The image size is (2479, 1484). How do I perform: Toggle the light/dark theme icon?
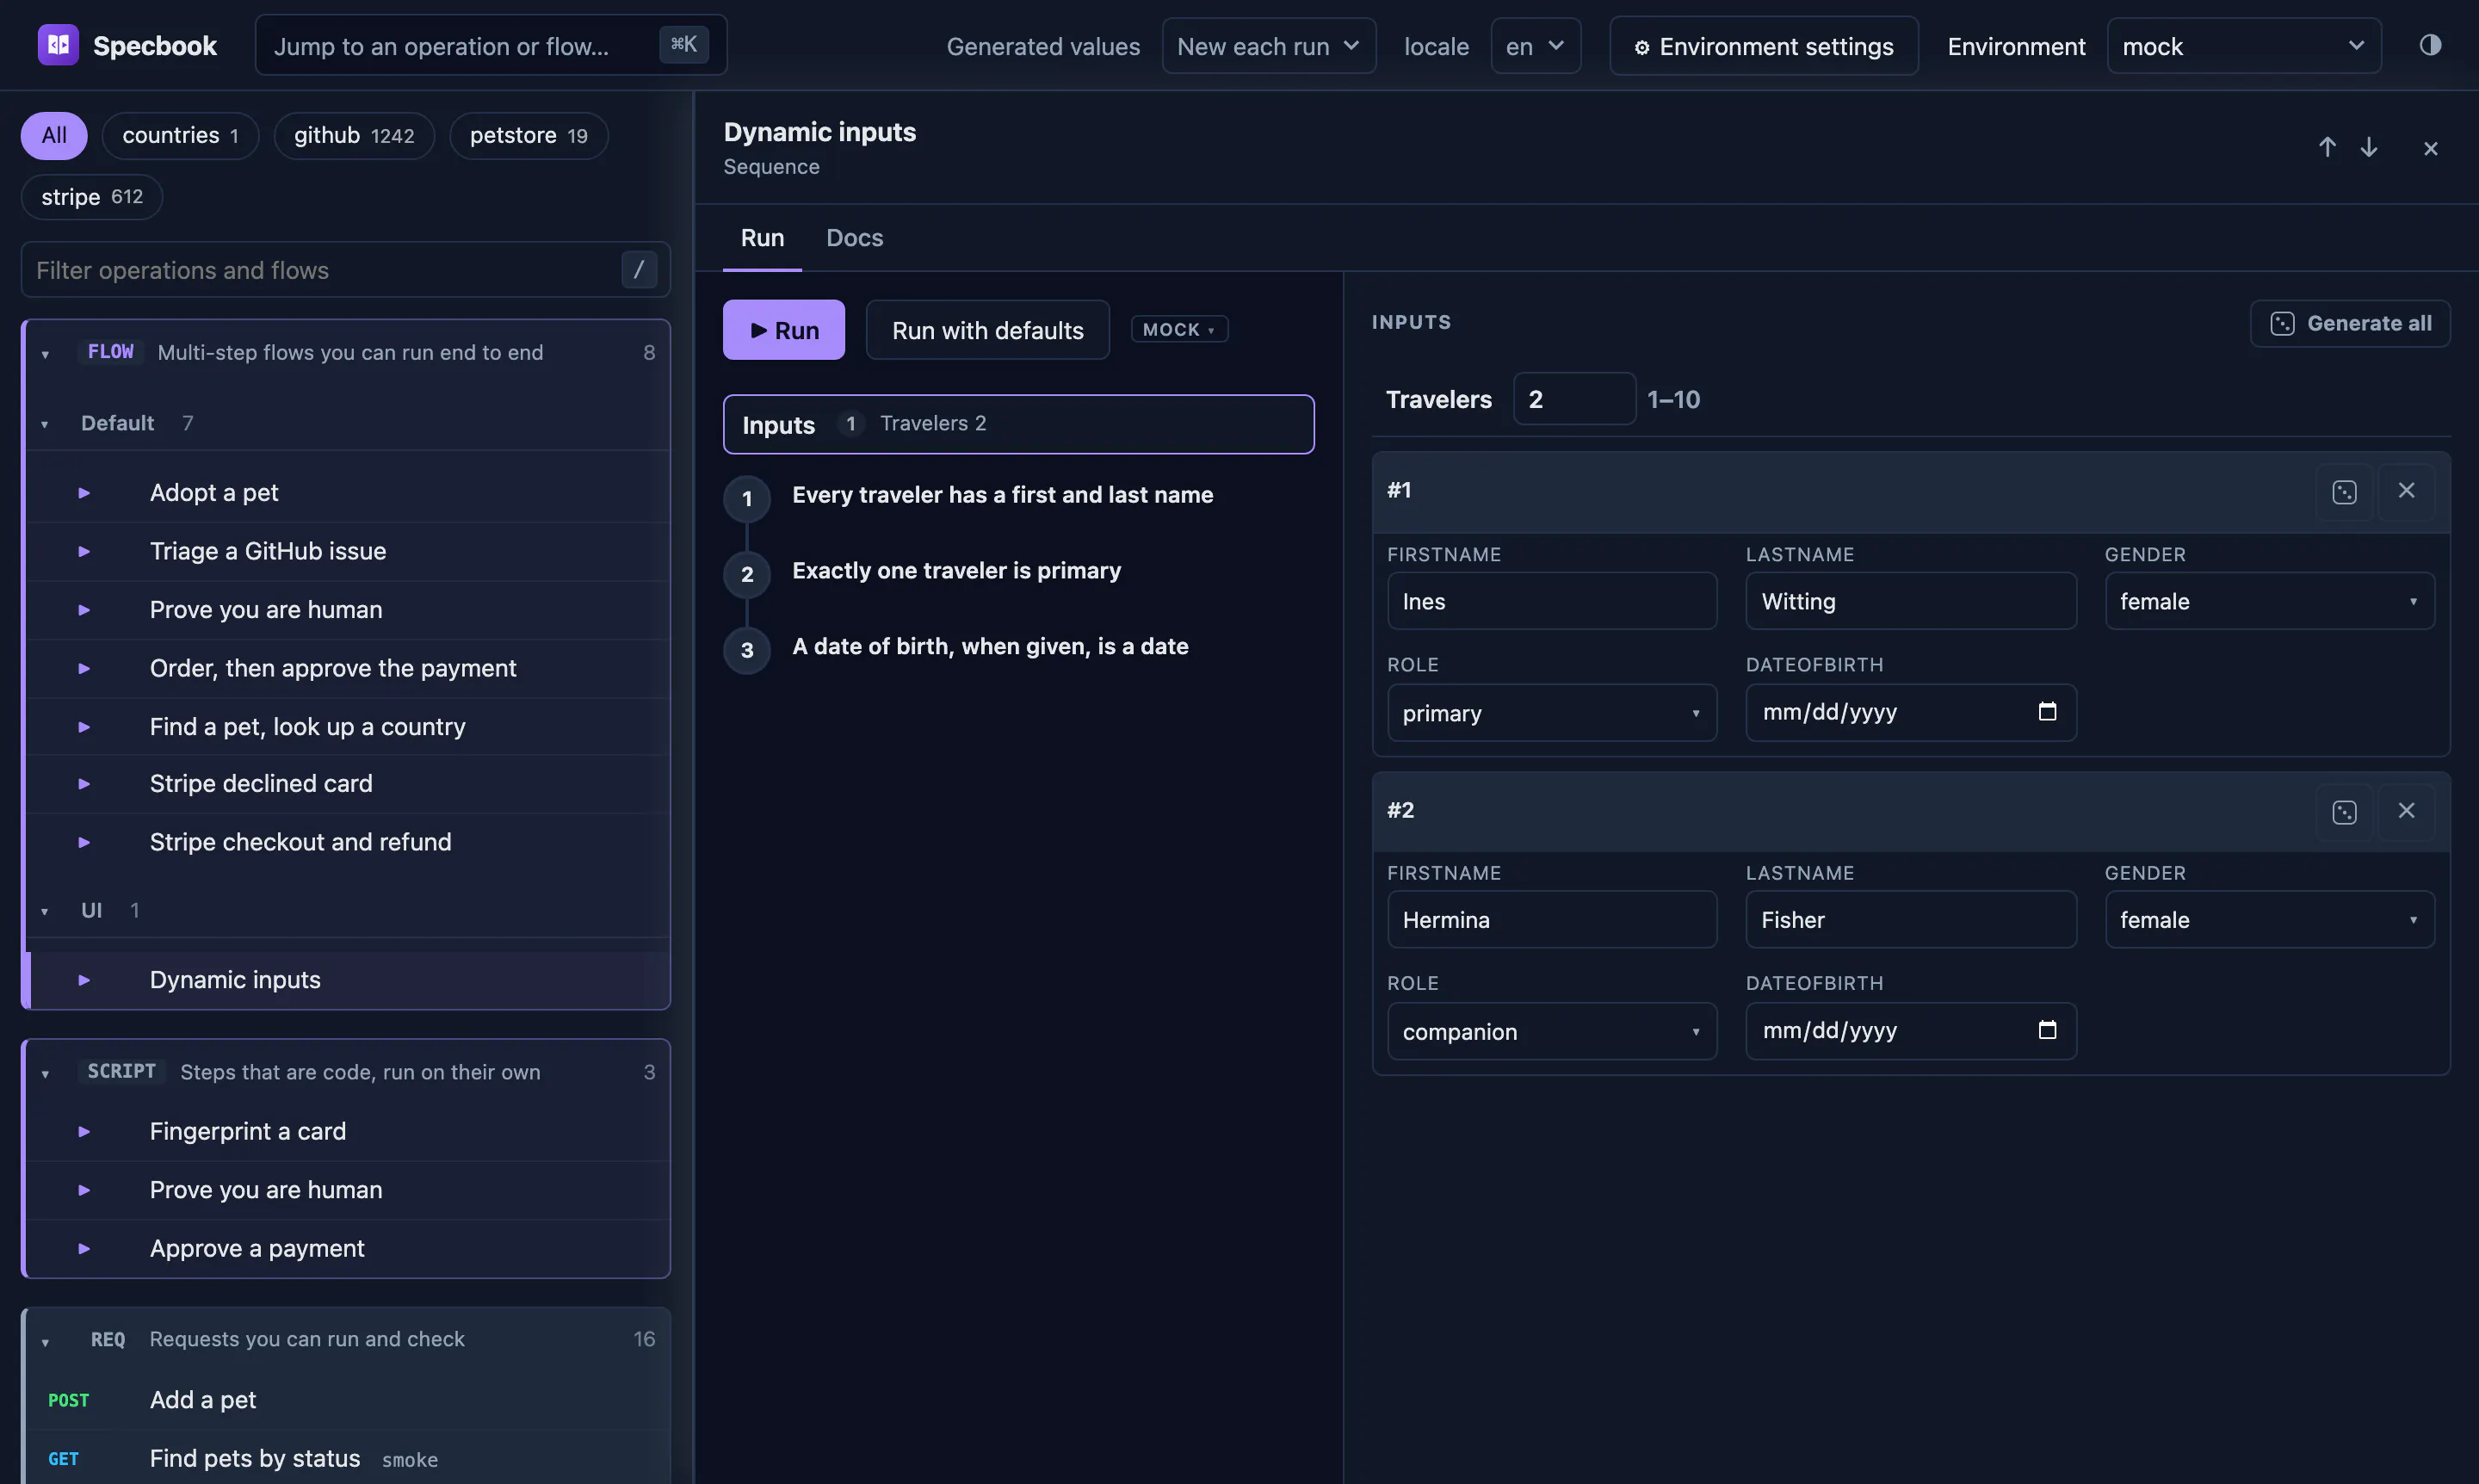pyautogui.click(x=2430, y=45)
